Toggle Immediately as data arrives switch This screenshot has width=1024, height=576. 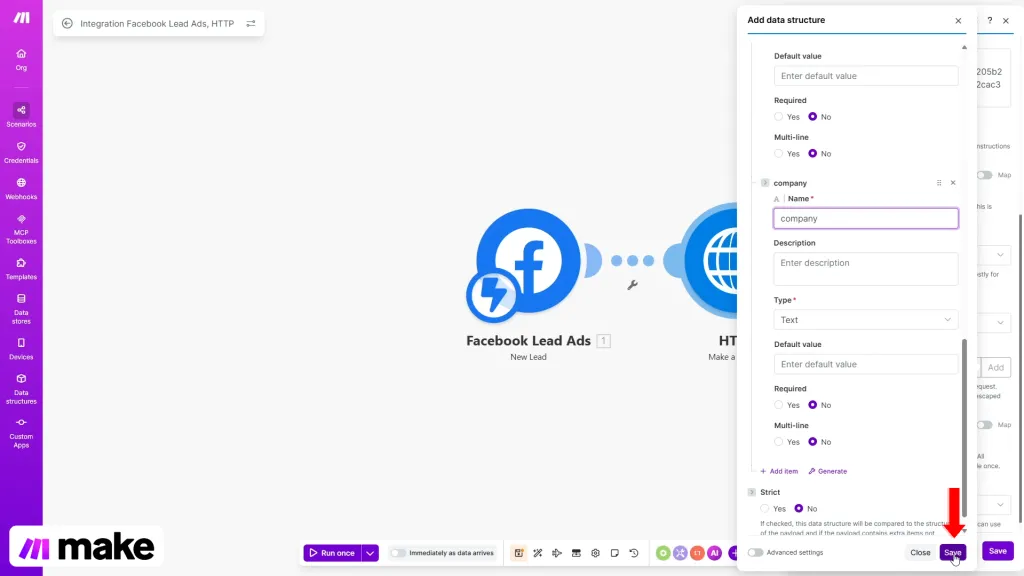click(398, 553)
